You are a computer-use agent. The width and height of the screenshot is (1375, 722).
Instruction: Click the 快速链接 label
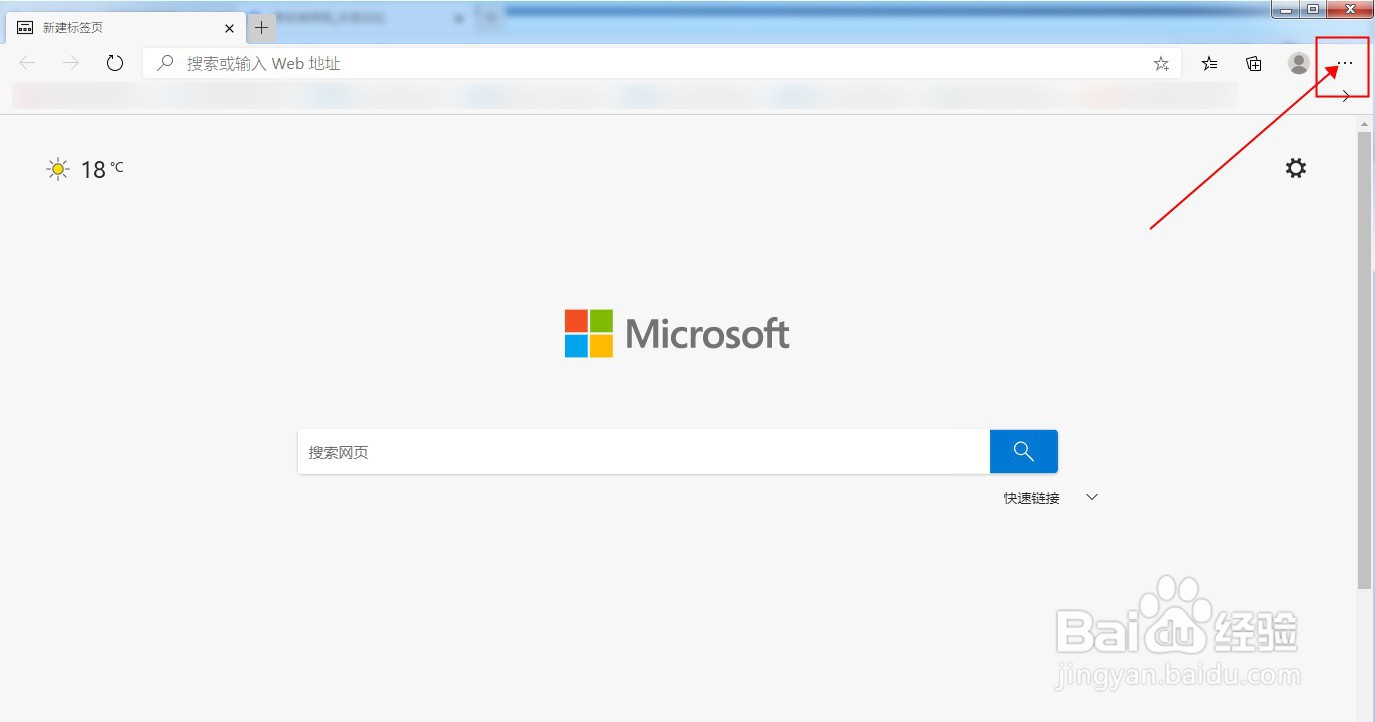click(x=1032, y=498)
